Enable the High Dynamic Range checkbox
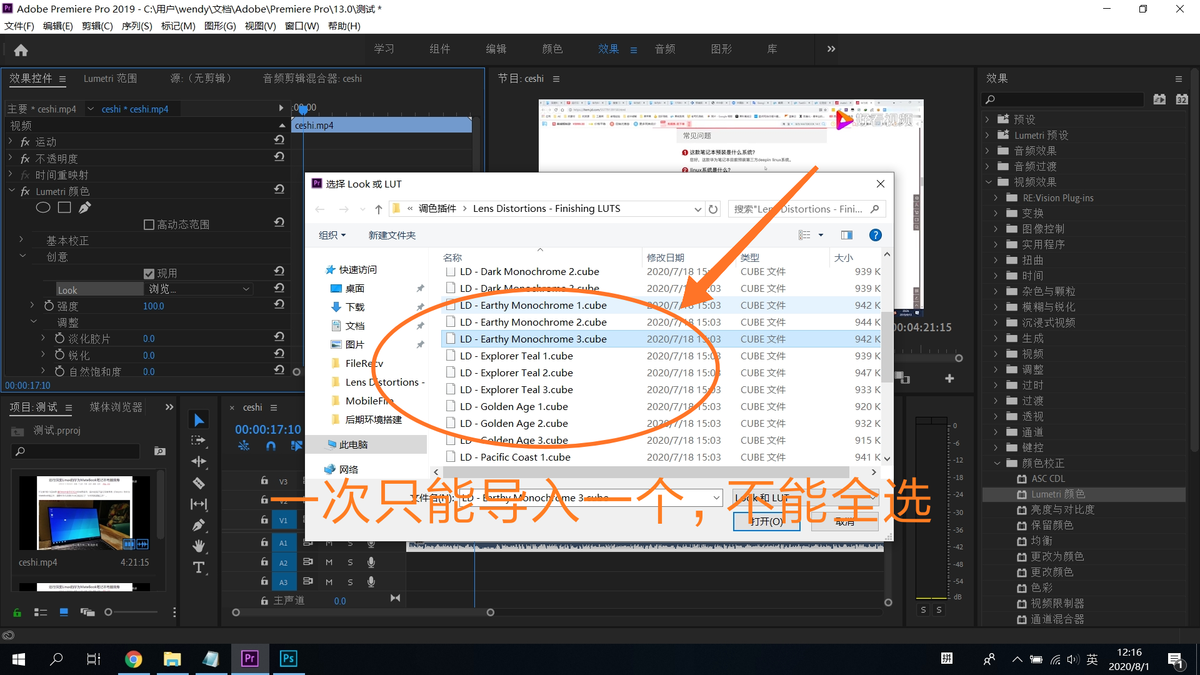 pyautogui.click(x=149, y=225)
